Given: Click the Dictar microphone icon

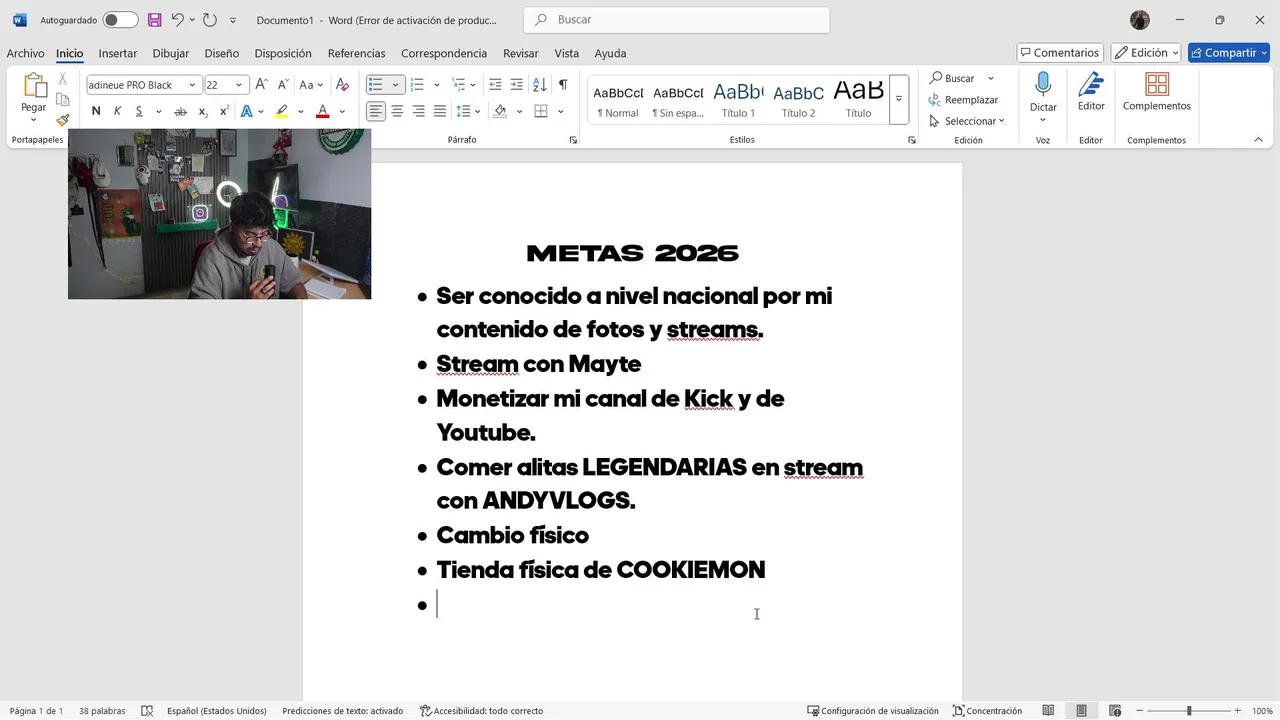Looking at the screenshot, I should [1043, 84].
